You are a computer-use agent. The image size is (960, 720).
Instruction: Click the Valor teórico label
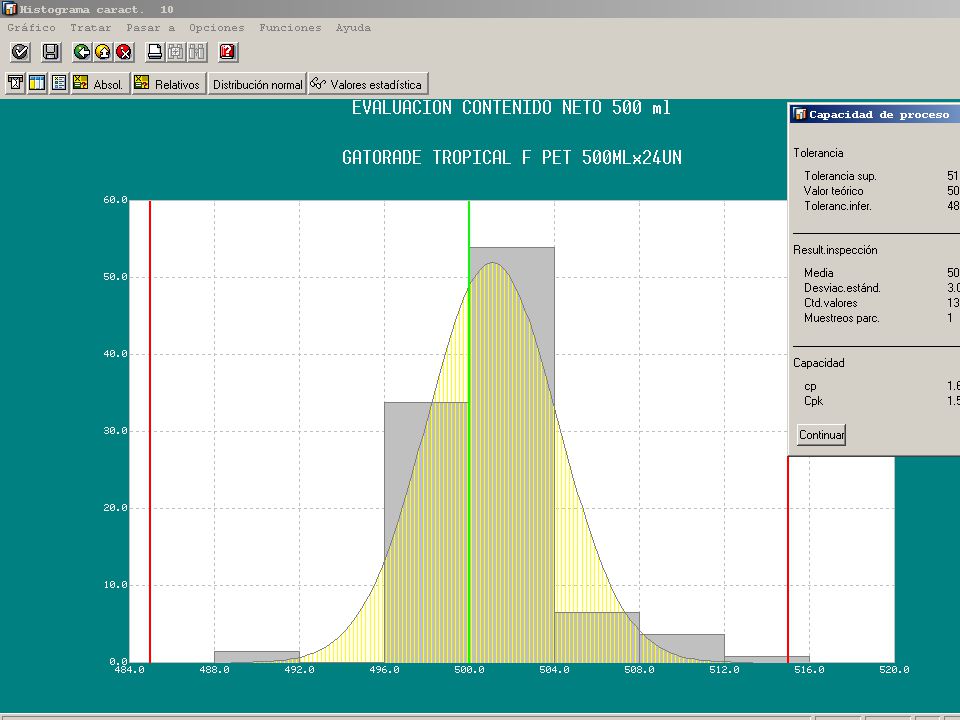[x=833, y=191]
